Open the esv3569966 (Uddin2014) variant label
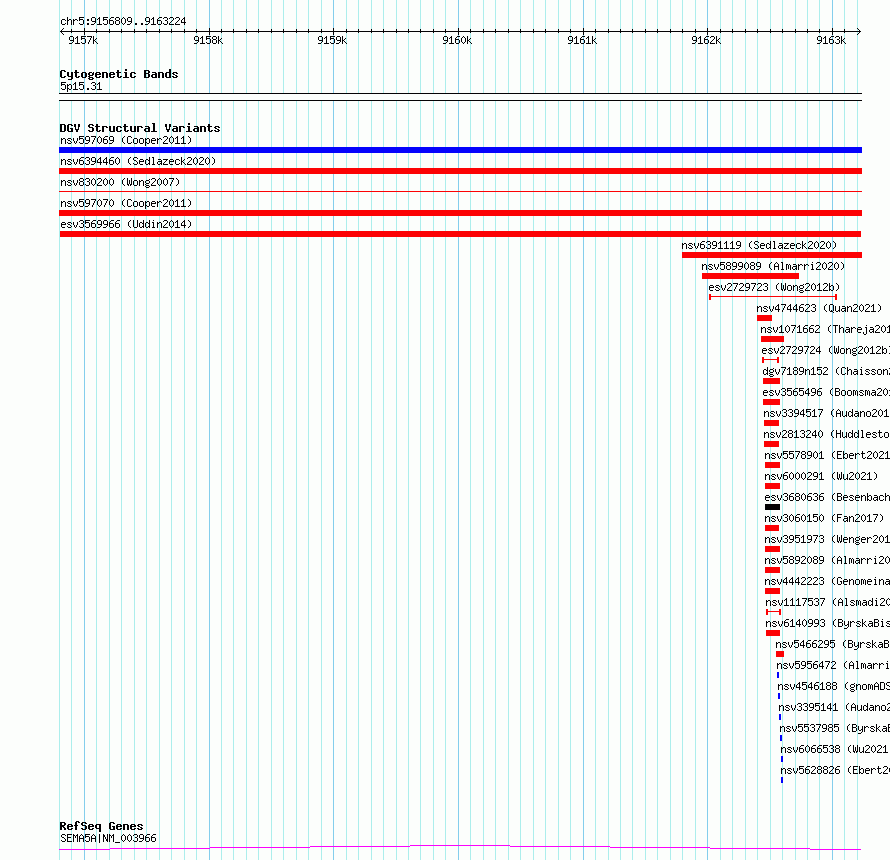The image size is (890, 860). click(x=126, y=224)
